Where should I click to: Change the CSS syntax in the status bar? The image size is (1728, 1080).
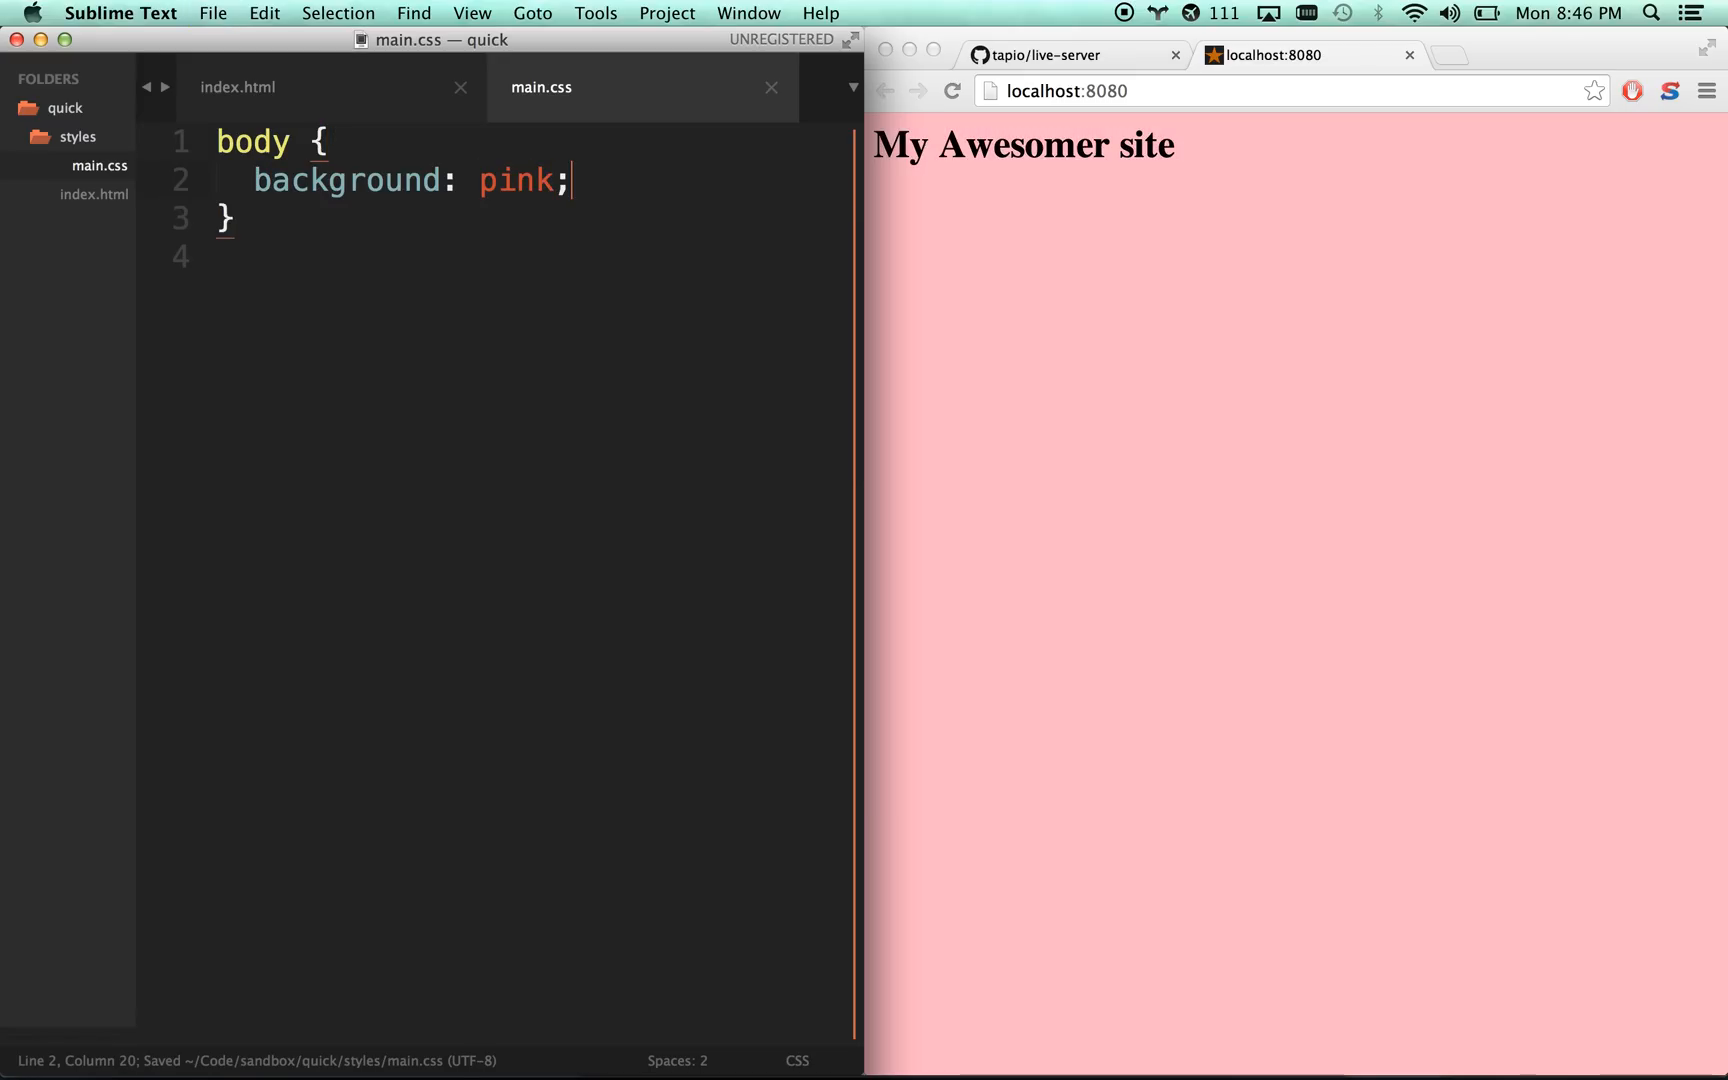(x=797, y=1060)
